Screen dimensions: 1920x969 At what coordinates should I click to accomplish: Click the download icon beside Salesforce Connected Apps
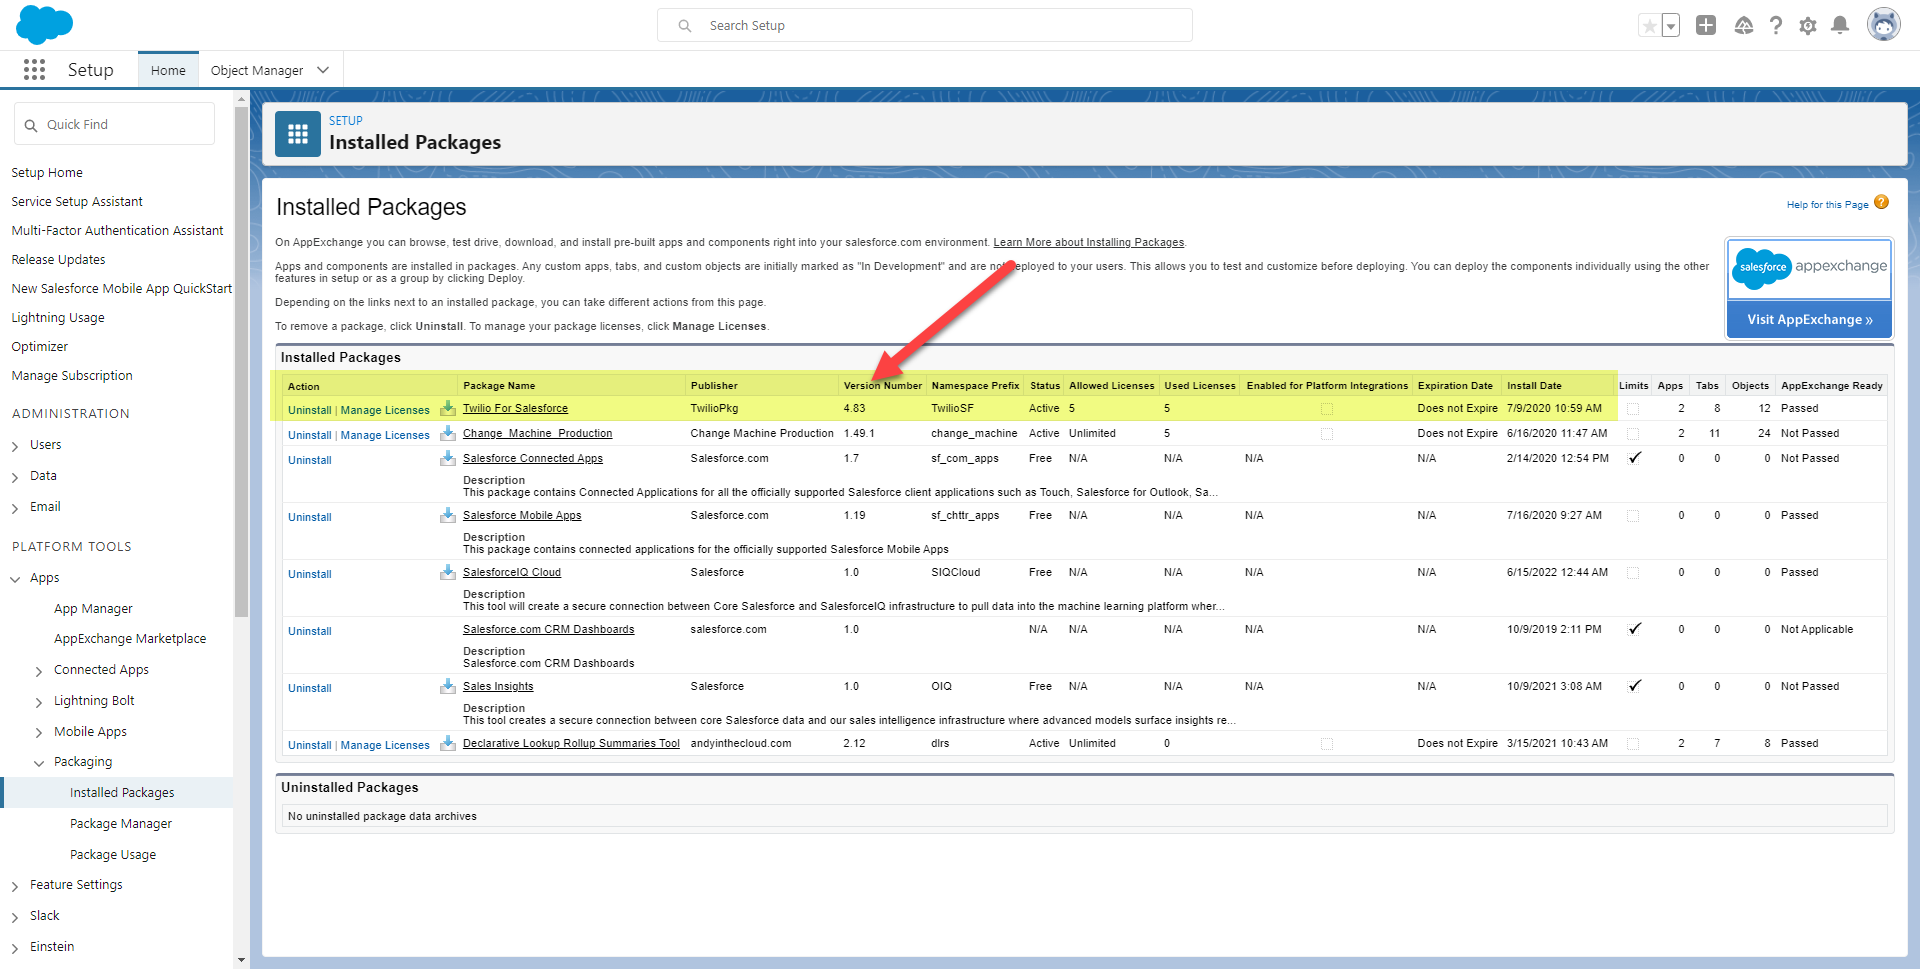pyautogui.click(x=448, y=458)
